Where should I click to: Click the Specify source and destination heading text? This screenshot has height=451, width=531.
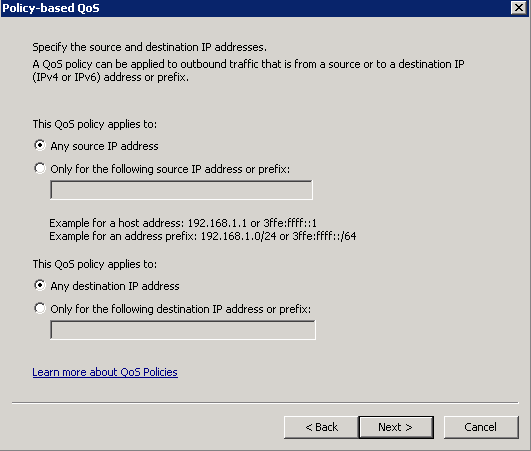[x=149, y=47]
